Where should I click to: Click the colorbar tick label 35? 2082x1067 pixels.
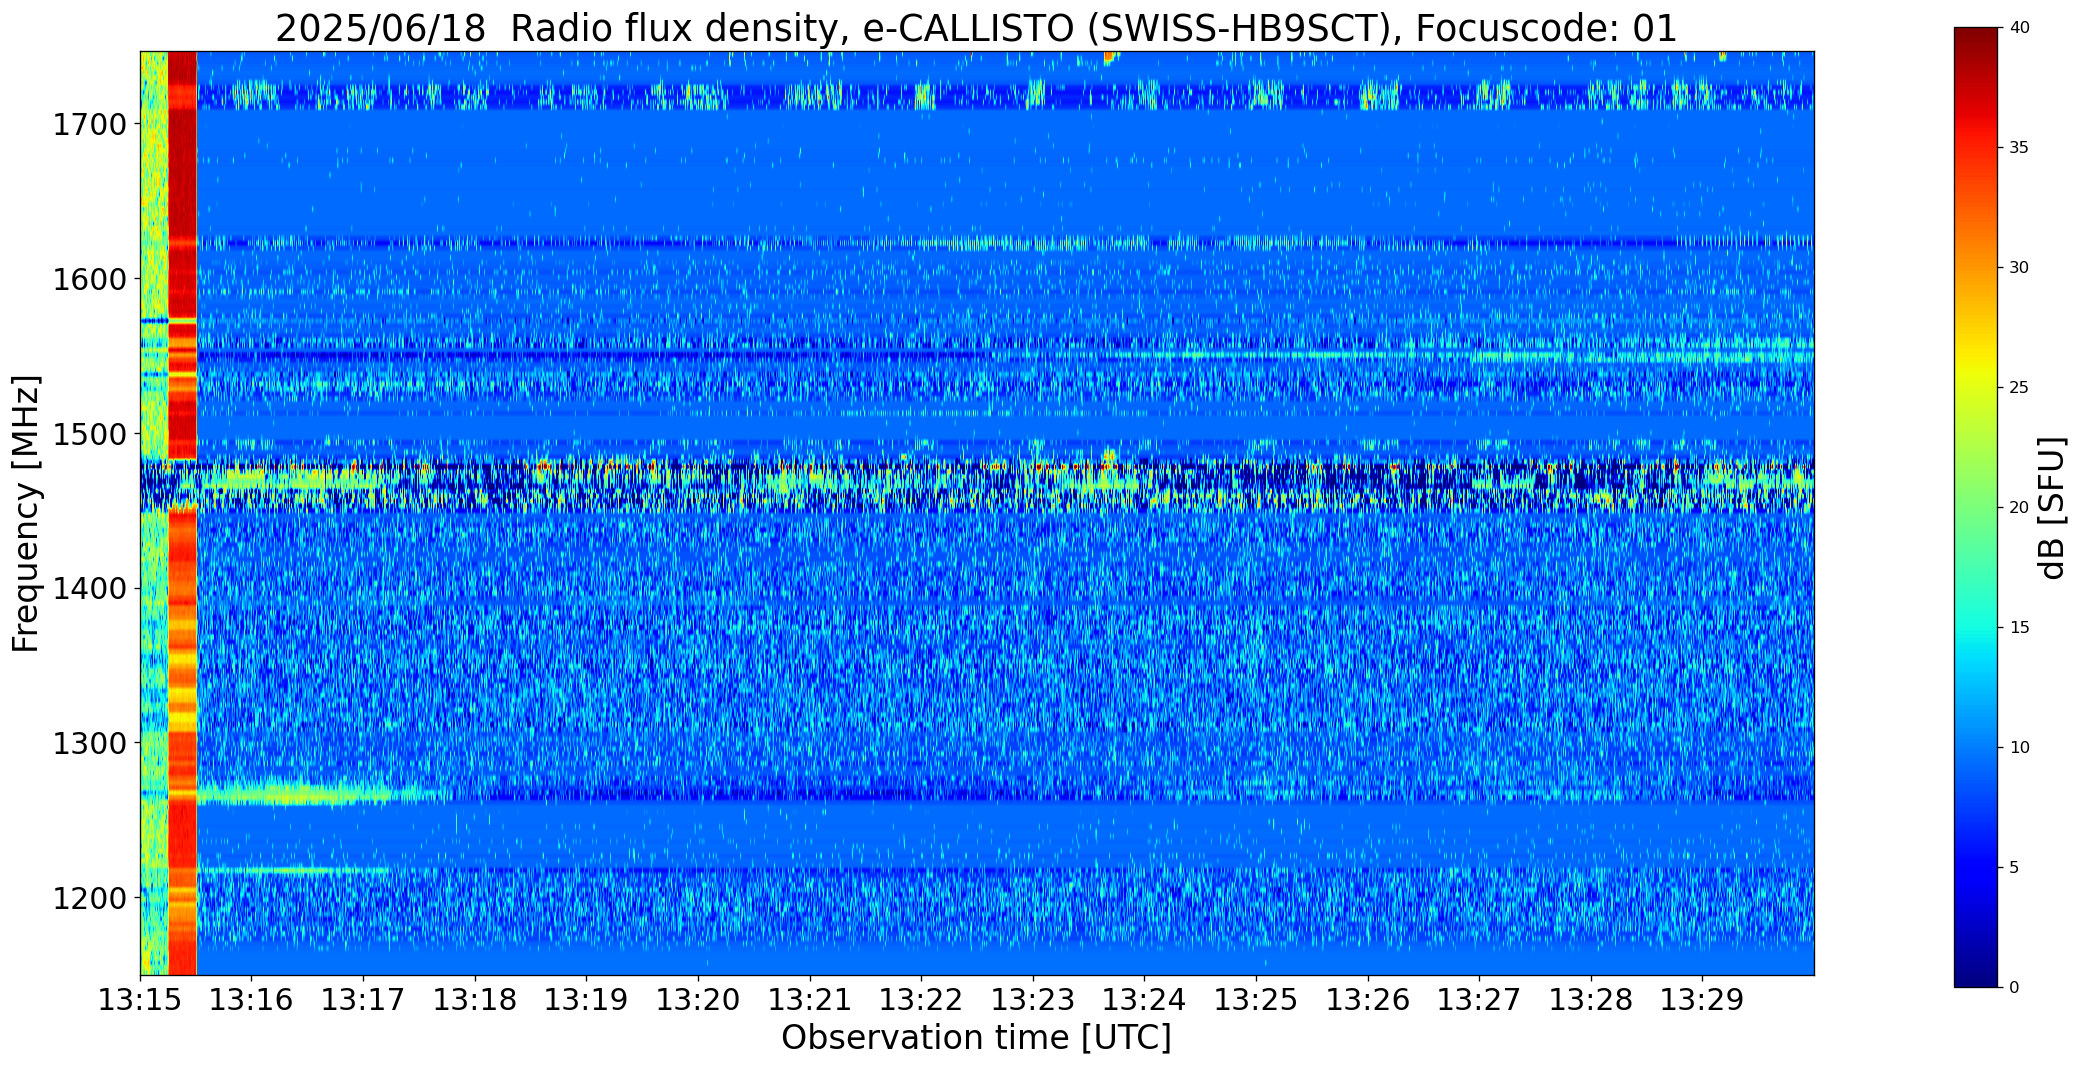(x=2019, y=148)
